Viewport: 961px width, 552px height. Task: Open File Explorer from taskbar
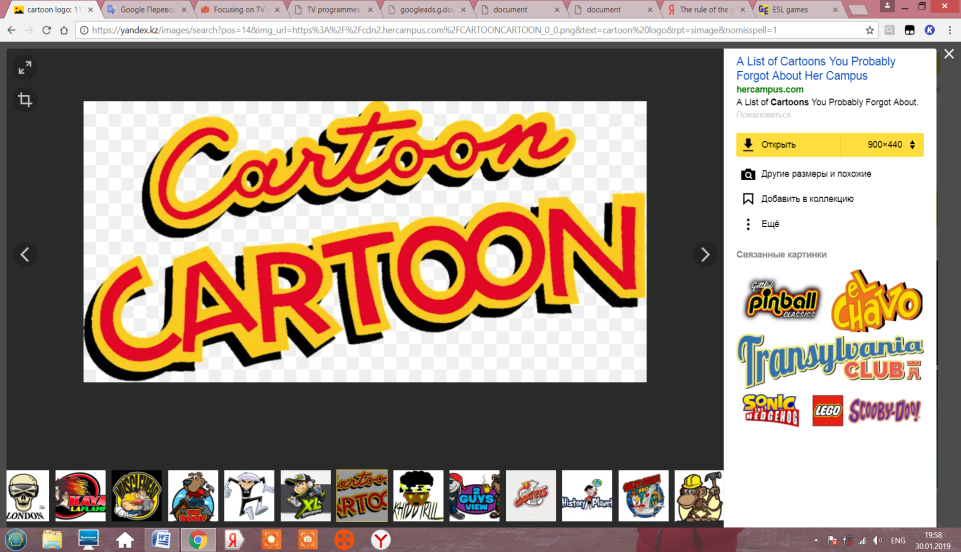(x=52, y=540)
